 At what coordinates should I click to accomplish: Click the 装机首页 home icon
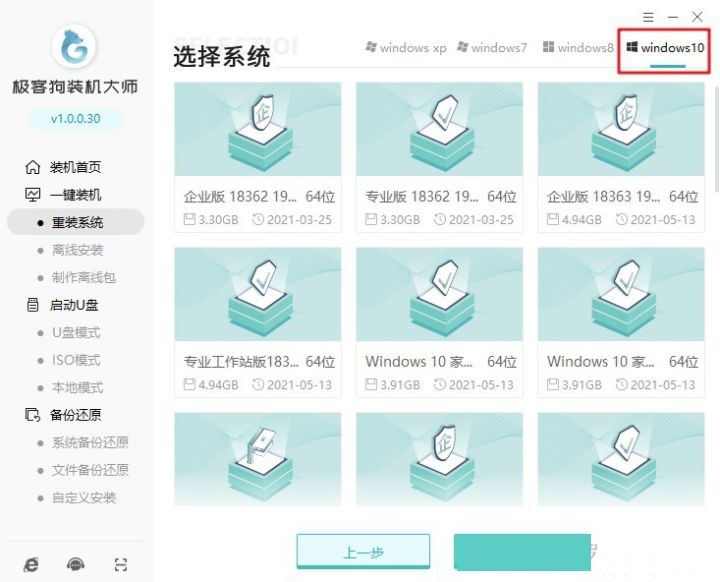tap(33, 167)
